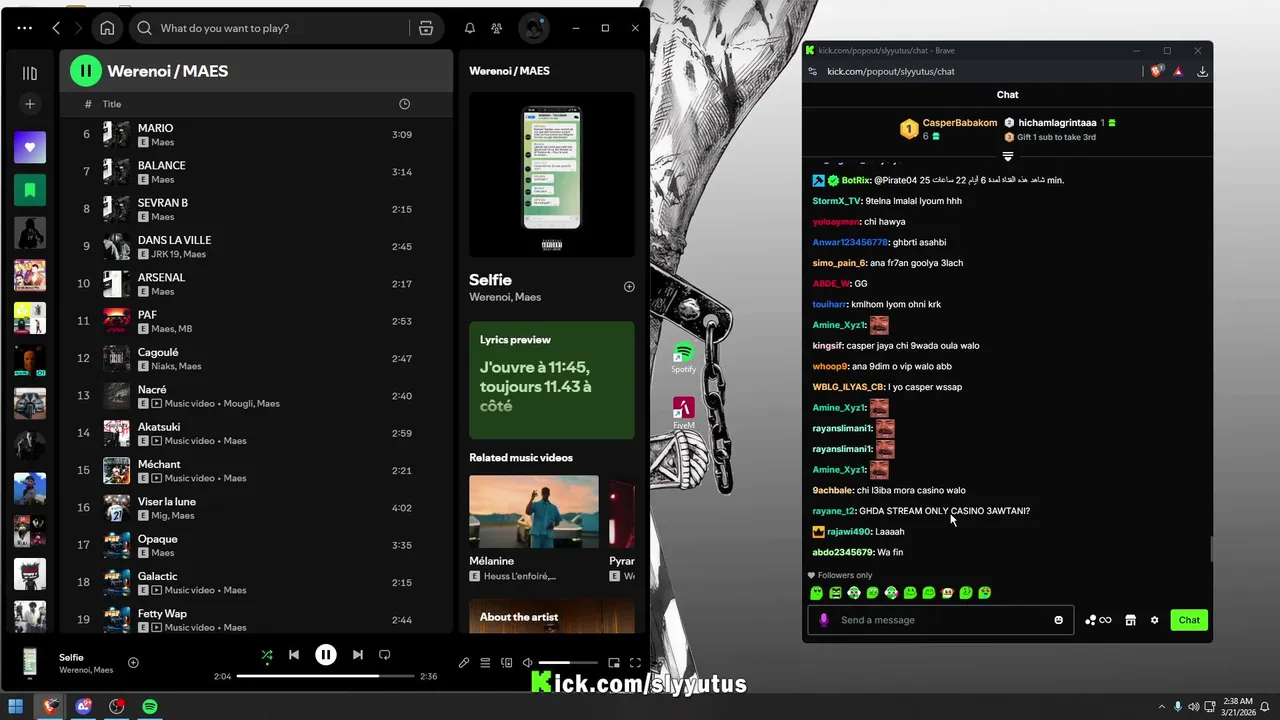
Task: Enter Spotify full screen mode
Action: tap(635, 663)
